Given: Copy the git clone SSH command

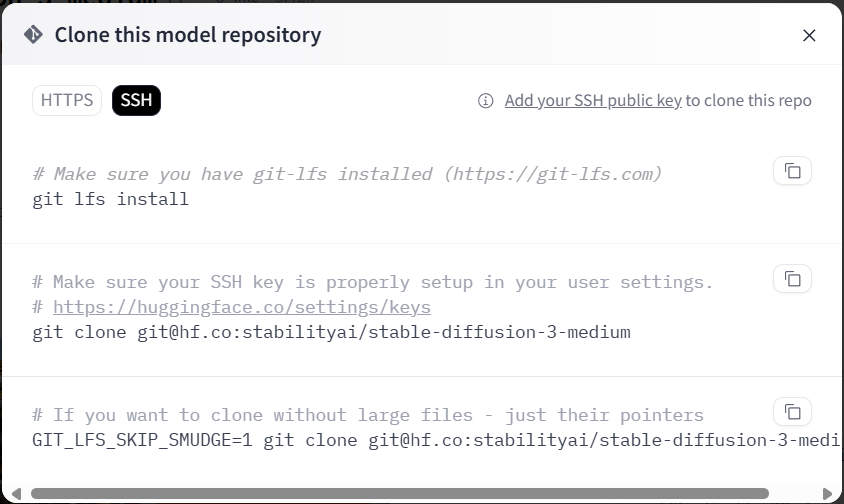Looking at the screenshot, I should 792,278.
